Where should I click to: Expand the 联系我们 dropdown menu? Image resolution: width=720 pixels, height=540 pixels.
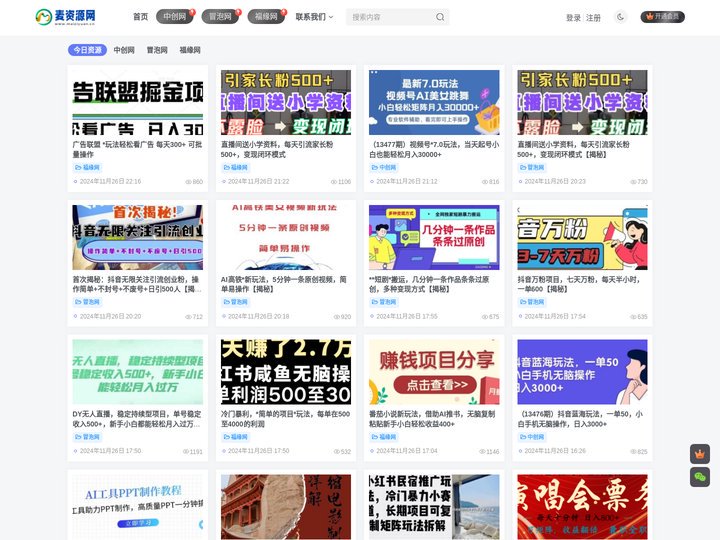click(314, 17)
